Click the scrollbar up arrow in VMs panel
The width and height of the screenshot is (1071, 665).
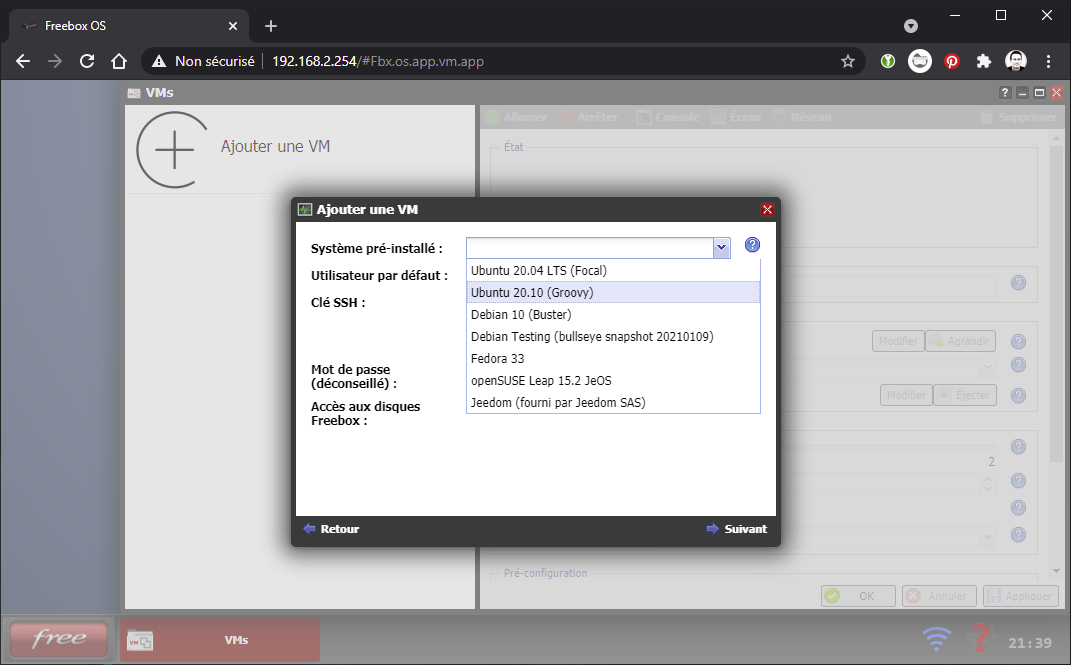pos(1057,139)
